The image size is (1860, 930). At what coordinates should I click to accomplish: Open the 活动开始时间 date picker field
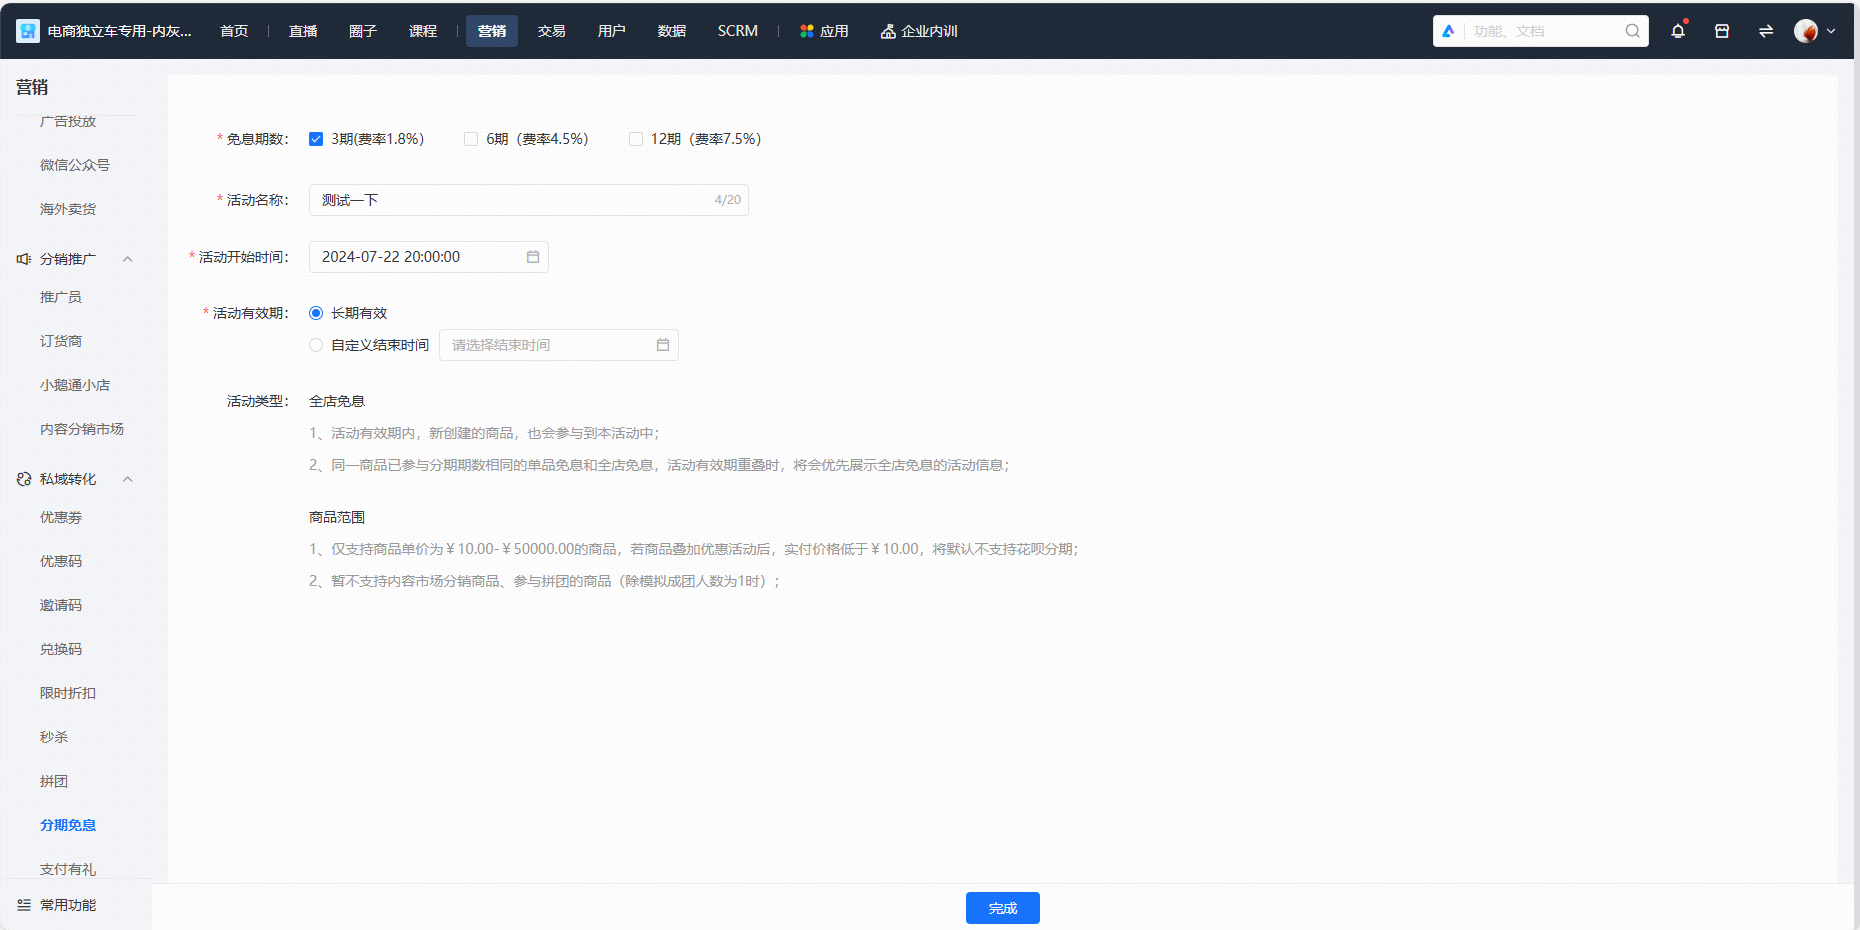click(428, 257)
